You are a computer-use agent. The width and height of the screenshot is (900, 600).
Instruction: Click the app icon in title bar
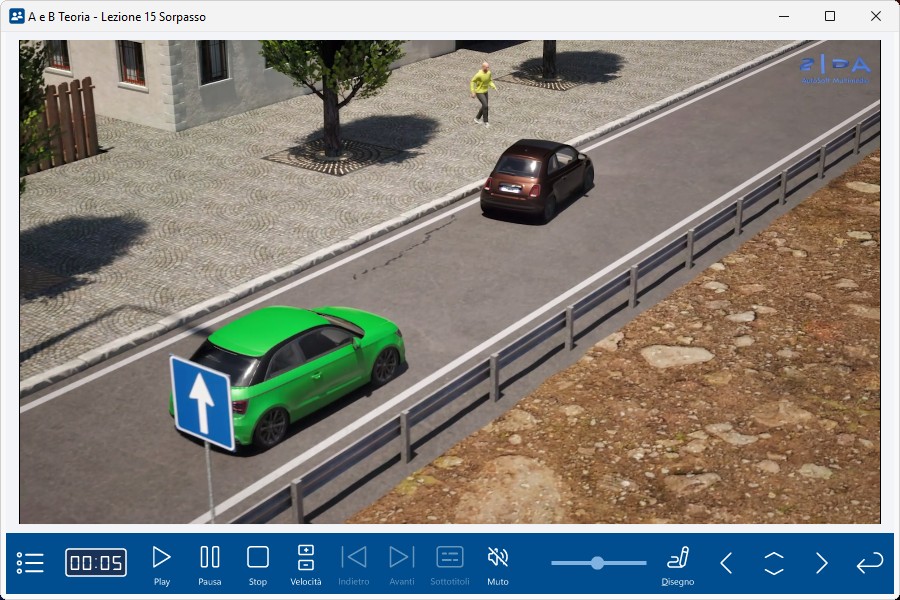16,16
